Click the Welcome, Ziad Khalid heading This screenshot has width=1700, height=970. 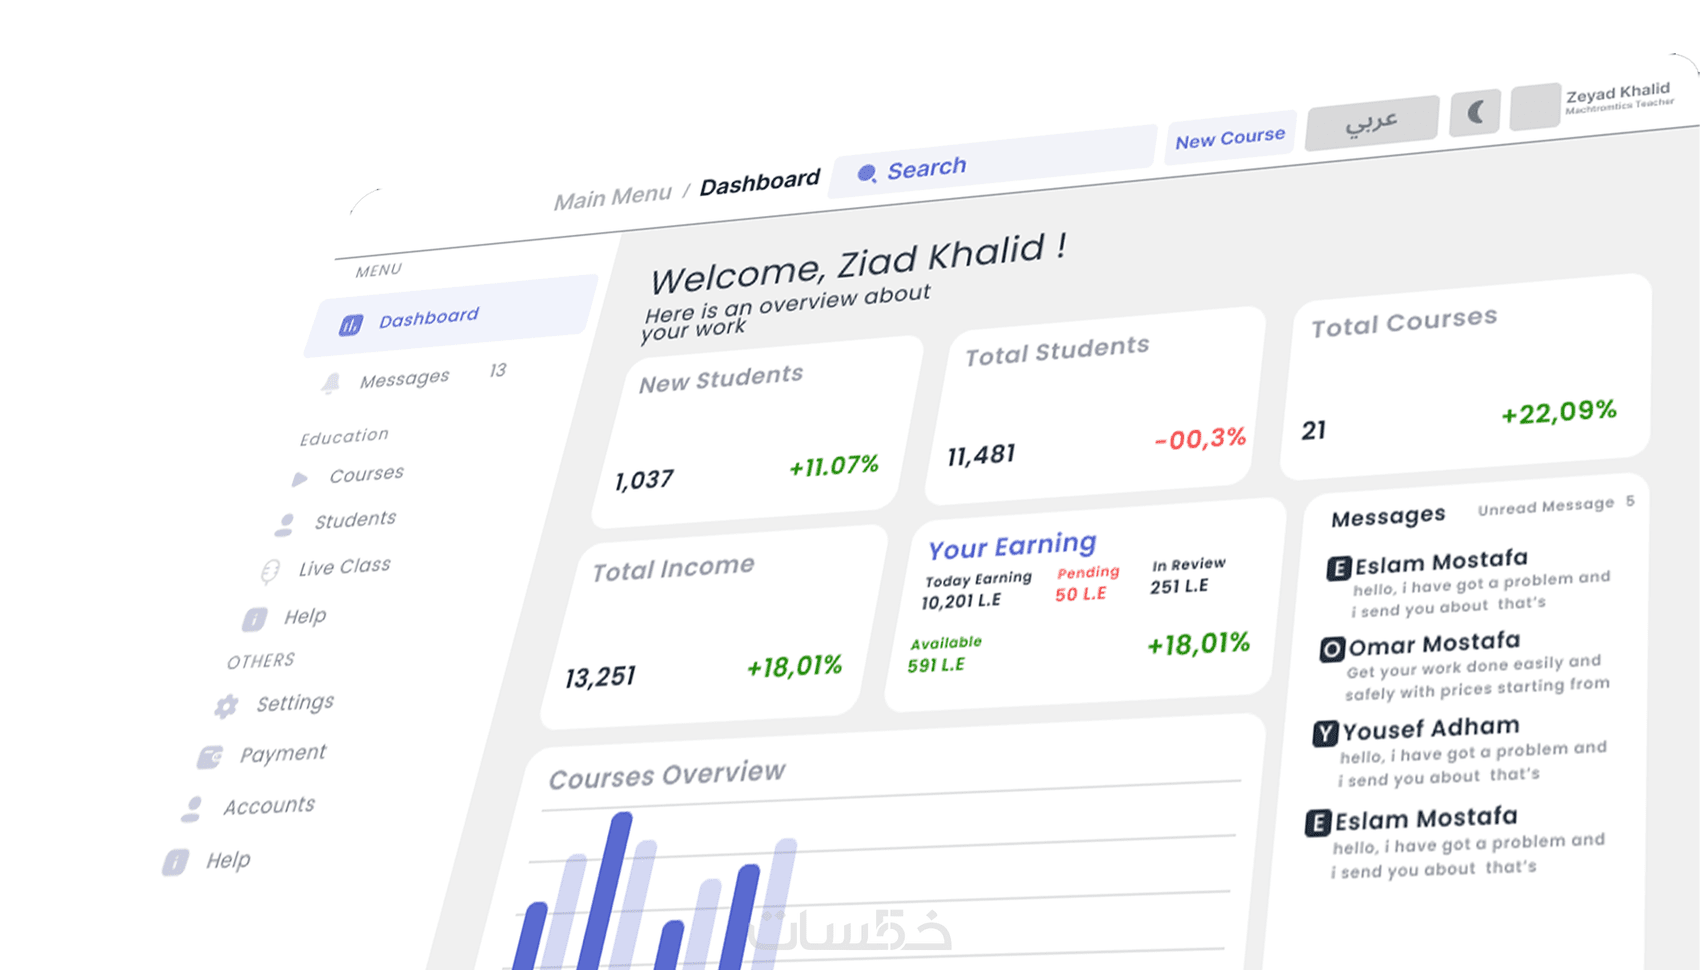point(858,263)
